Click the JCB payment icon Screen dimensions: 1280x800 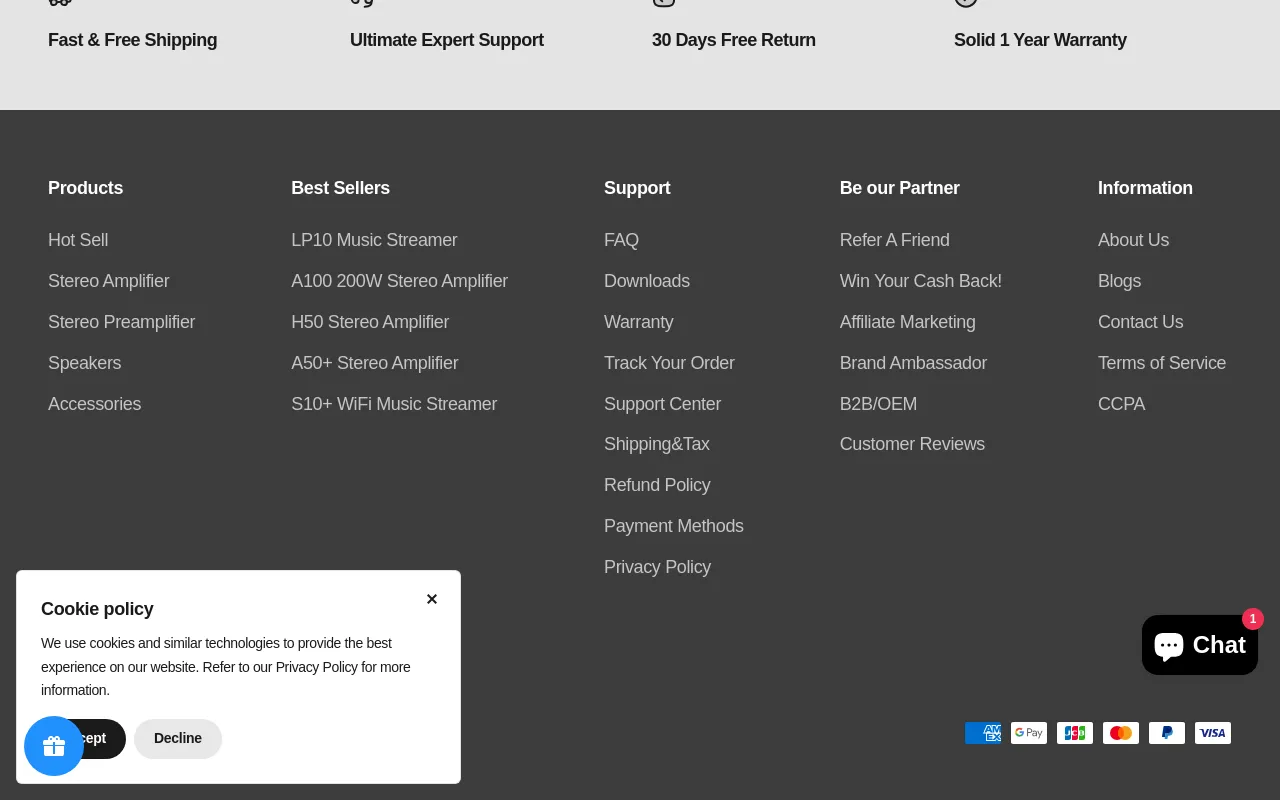click(x=1075, y=733)
